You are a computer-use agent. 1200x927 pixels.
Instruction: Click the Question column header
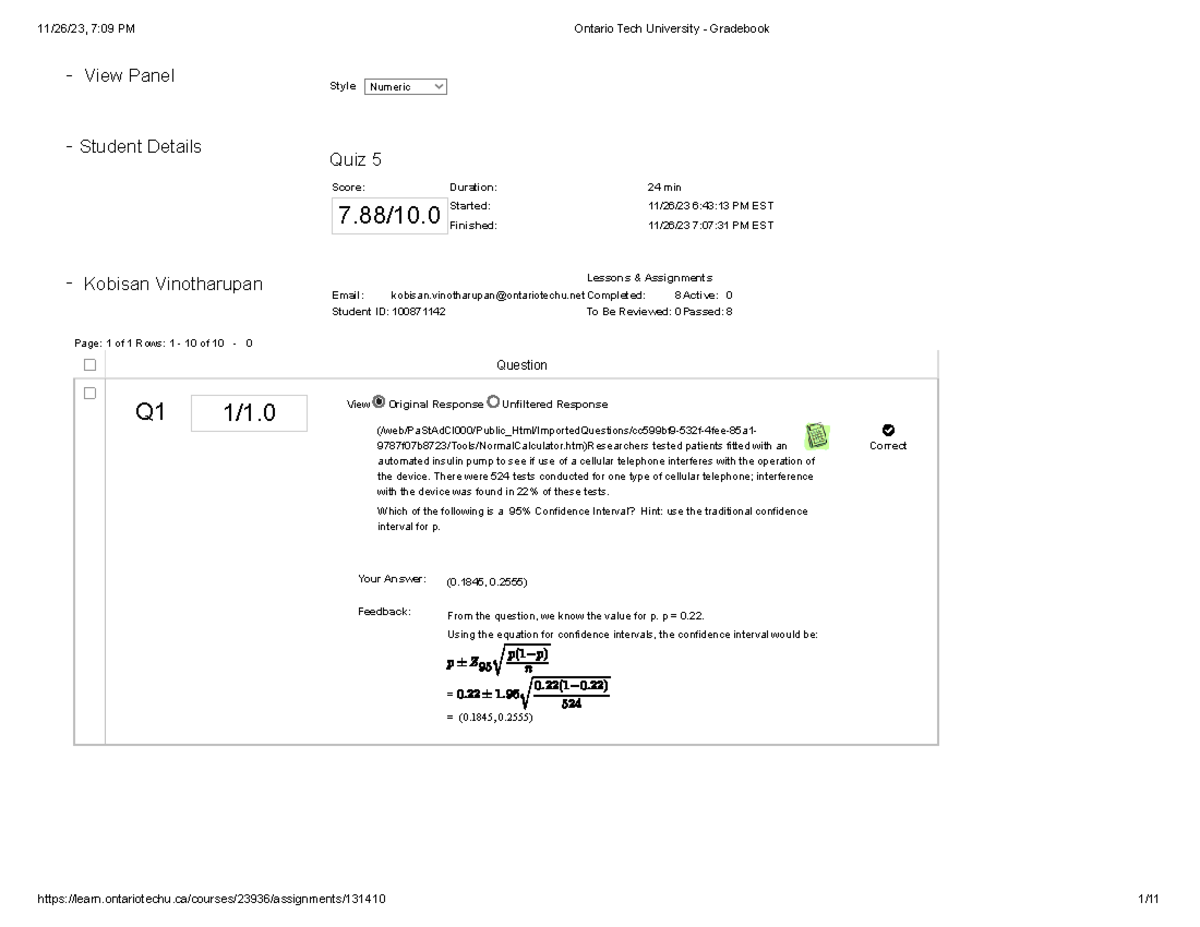coord(522,364)
